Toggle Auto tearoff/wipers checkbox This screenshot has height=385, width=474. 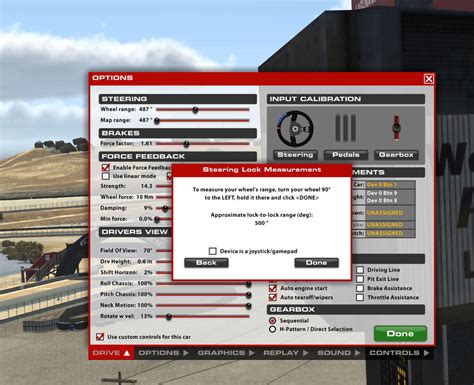[273, 297]
